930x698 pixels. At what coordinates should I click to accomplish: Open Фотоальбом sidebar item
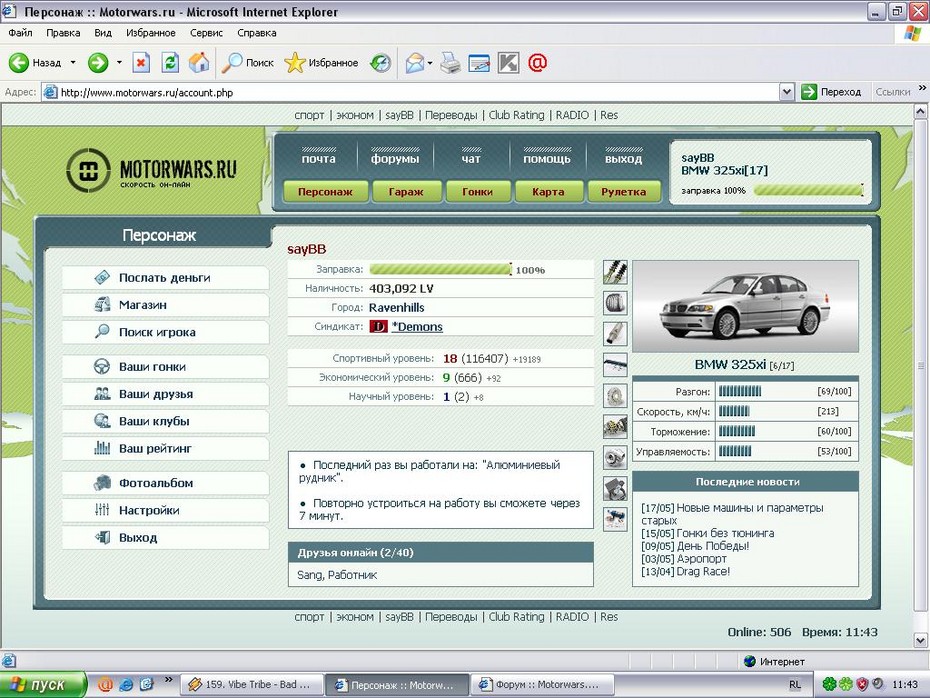coord(165,483)
